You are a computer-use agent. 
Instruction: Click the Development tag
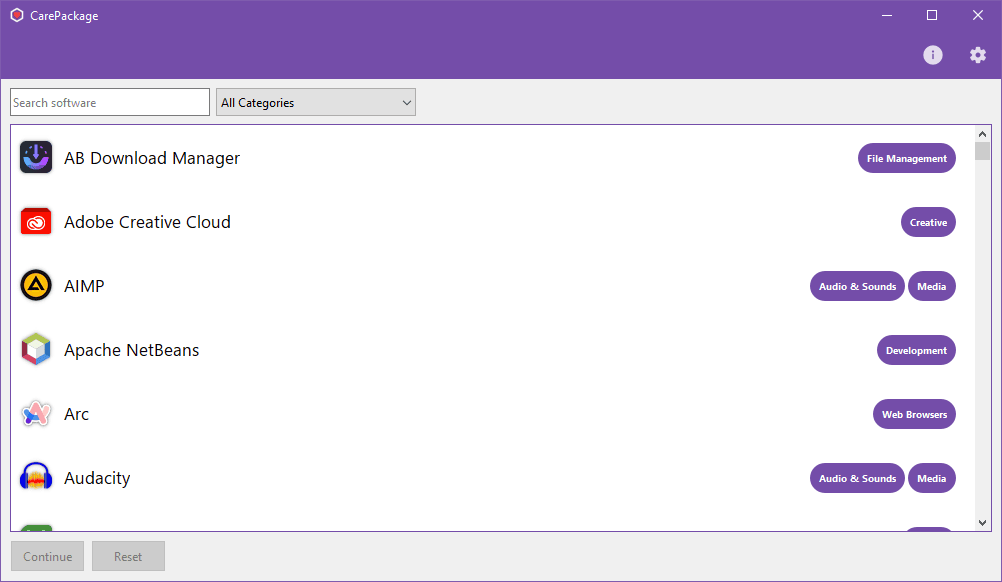pos(916,350)
